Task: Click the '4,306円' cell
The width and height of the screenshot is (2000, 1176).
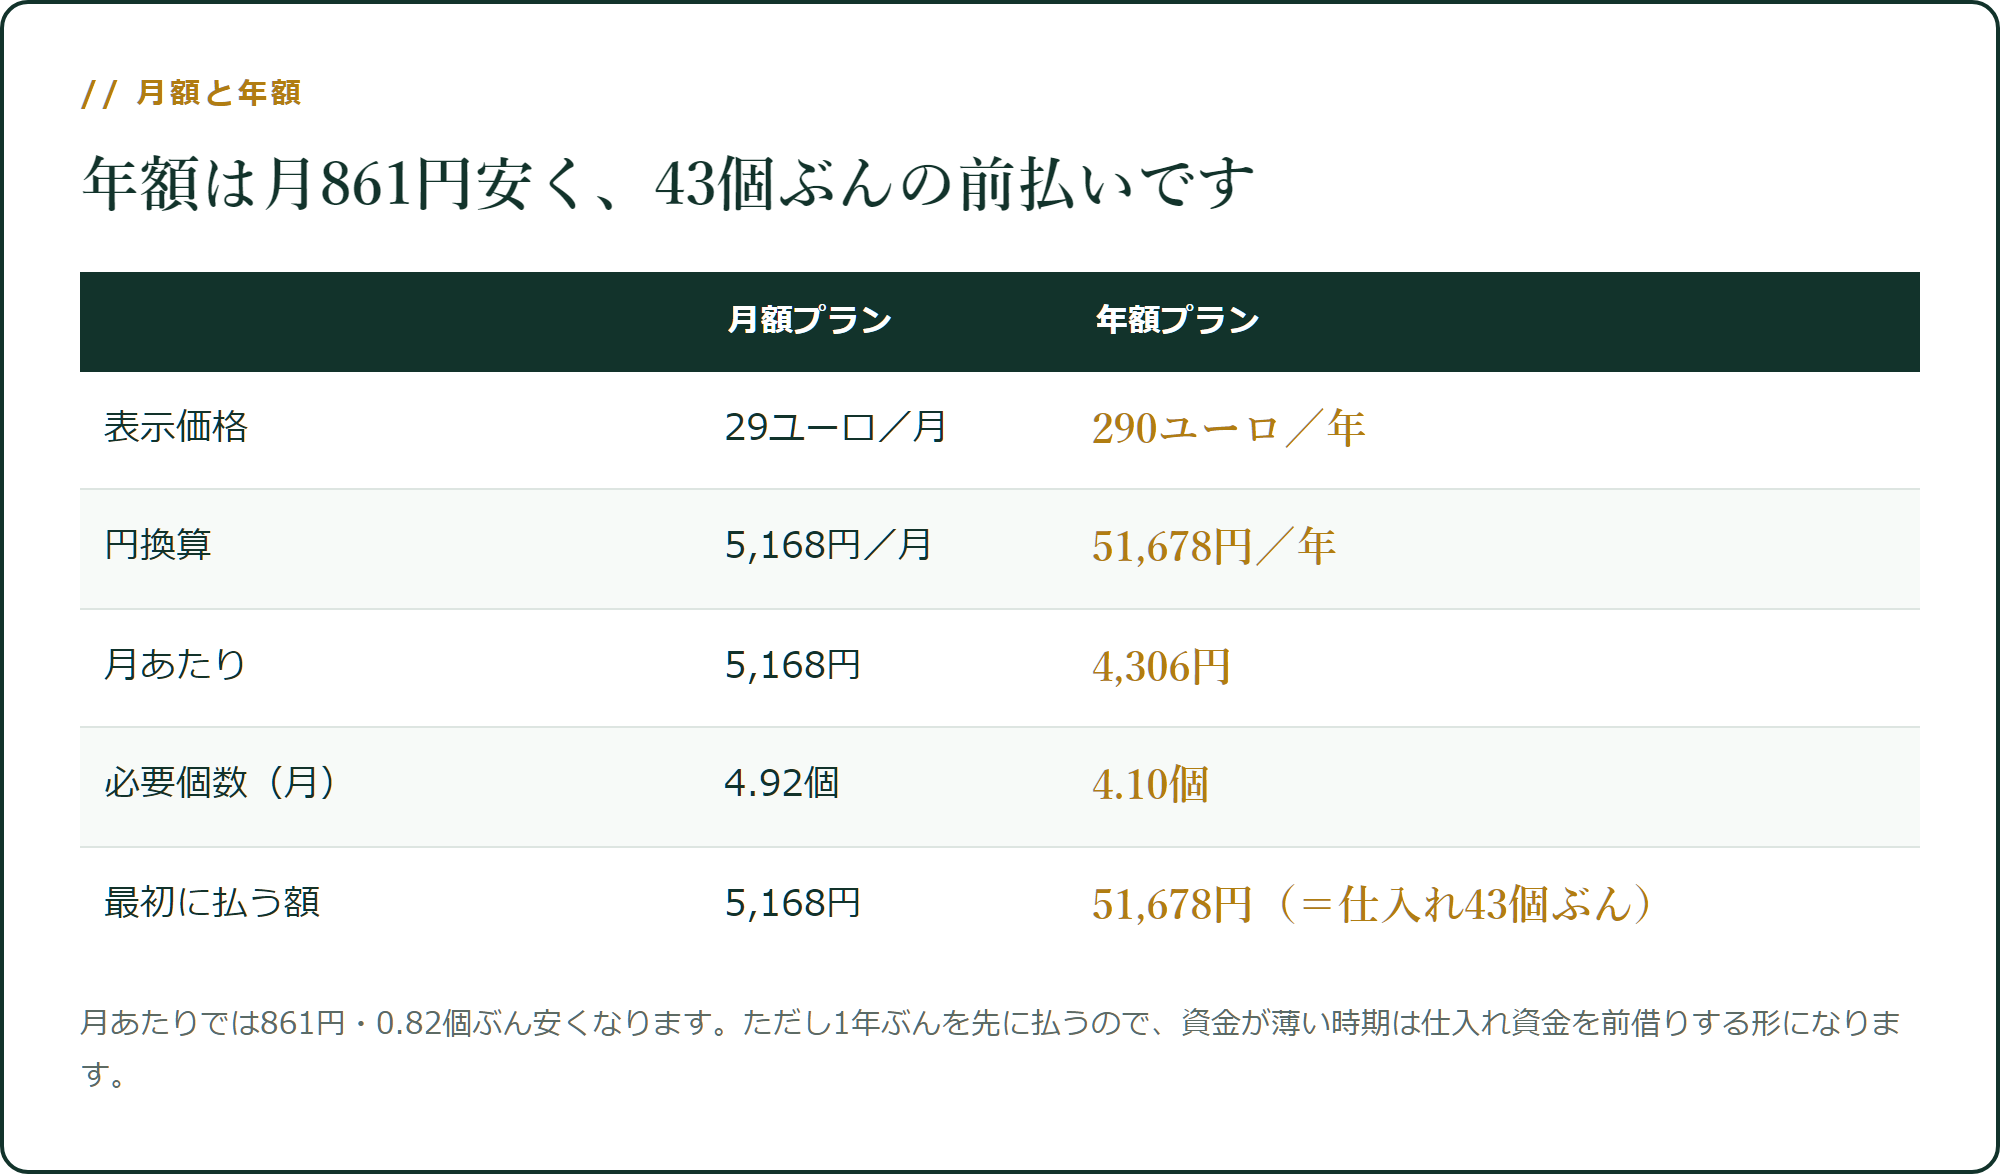Action: [1161, 666]
